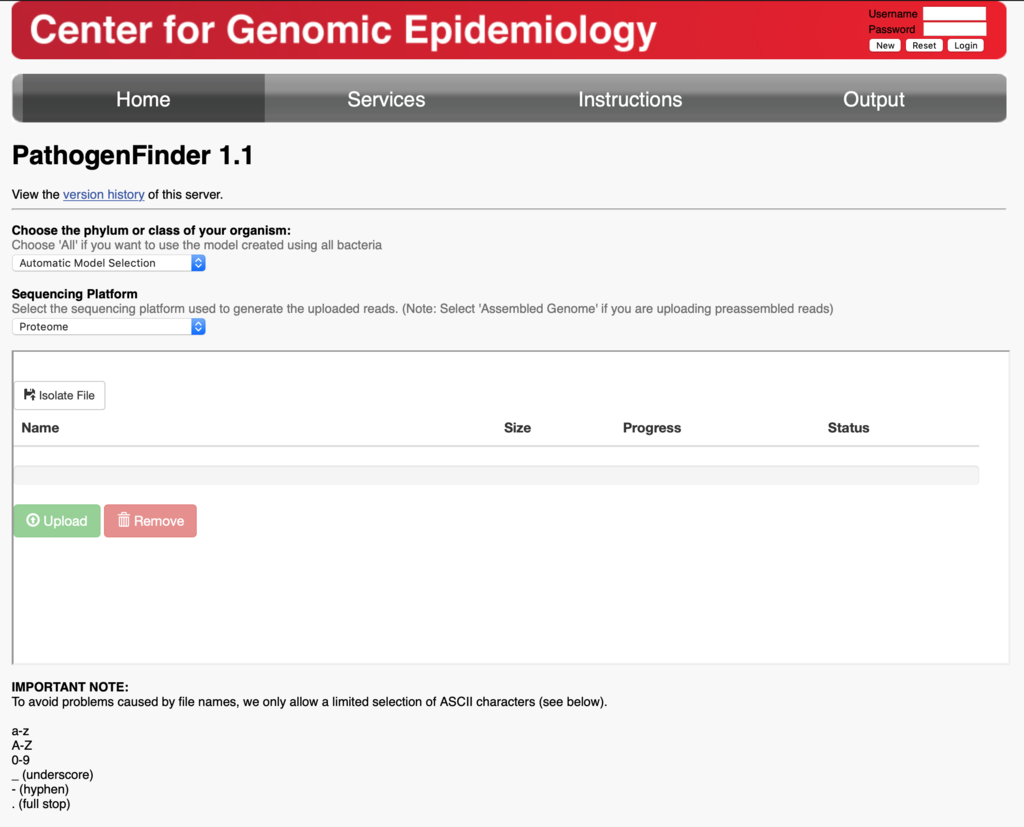Screen dimensions: 1024x827
Task: Click the Upload arrow circle icon
Action: [x=33, y=520]
